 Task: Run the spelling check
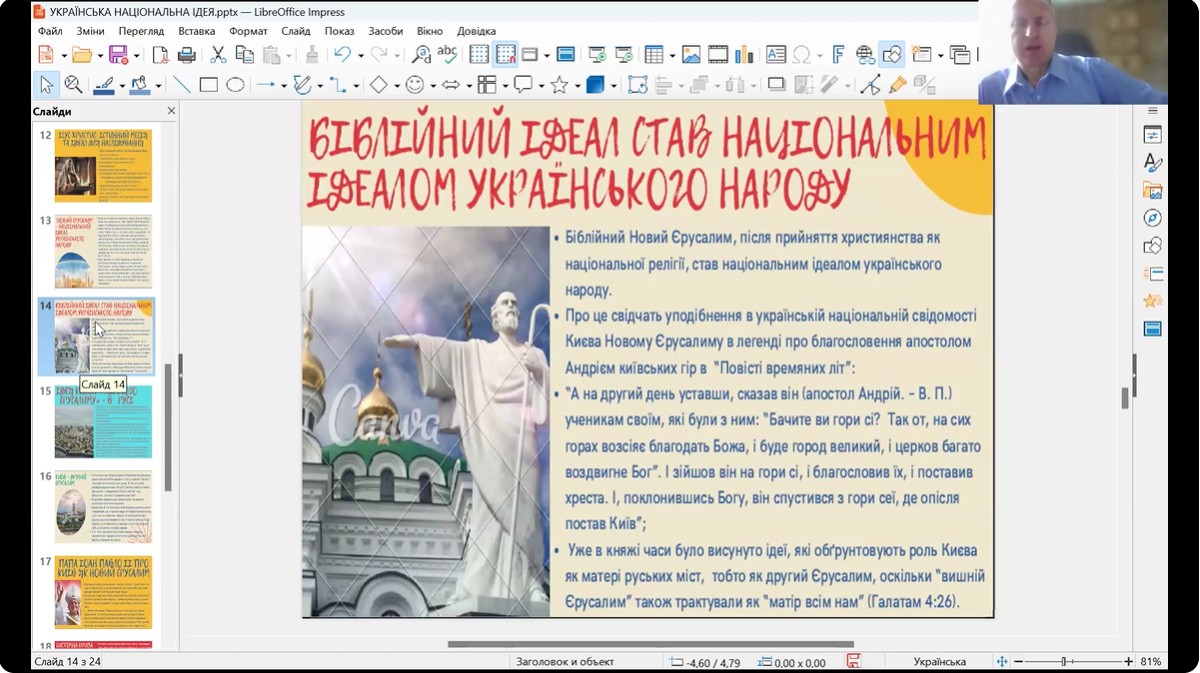click(x=447, y=55)
